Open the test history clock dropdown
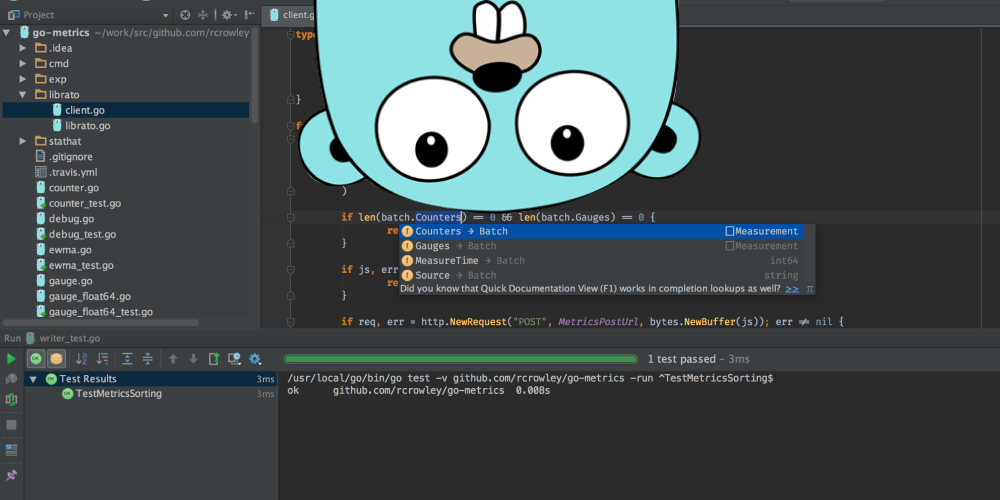This screenshot has width=1000, height=500. [235, 359]
